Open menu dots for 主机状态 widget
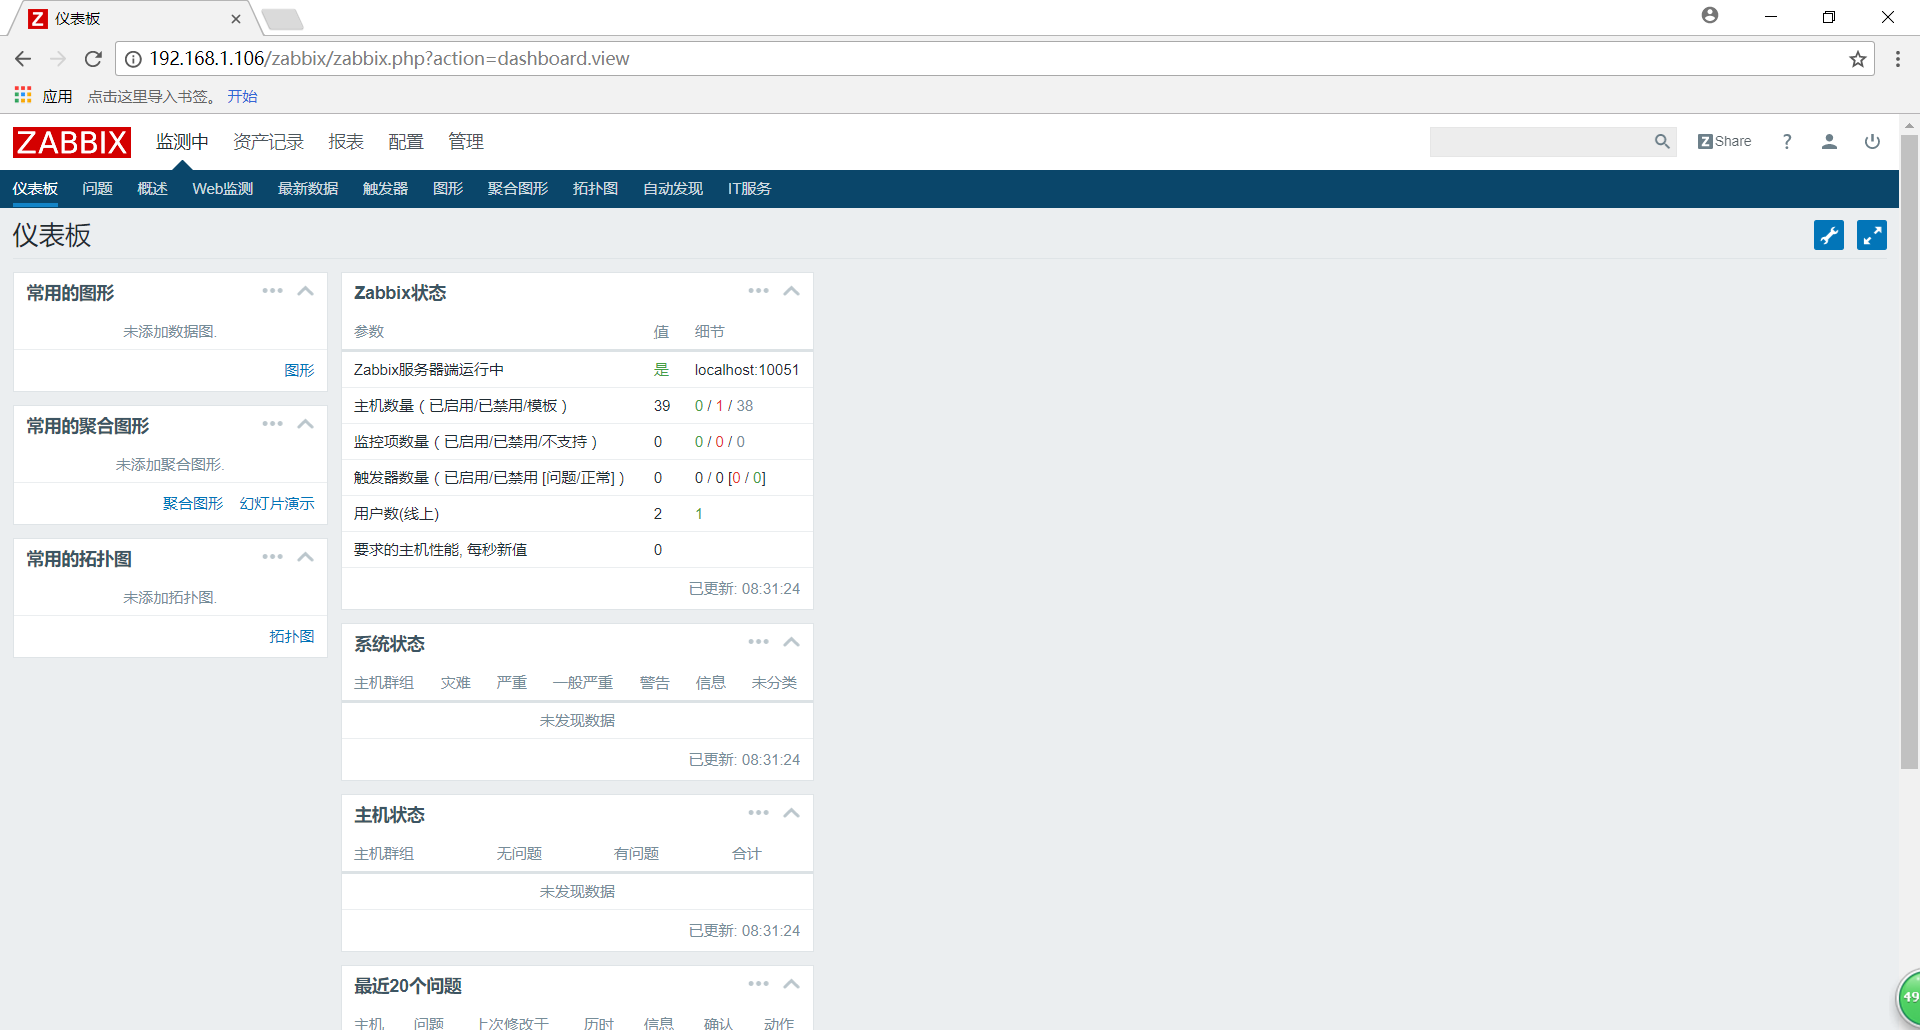The height and width of the screenshot is (1030, 1920). 758,813
